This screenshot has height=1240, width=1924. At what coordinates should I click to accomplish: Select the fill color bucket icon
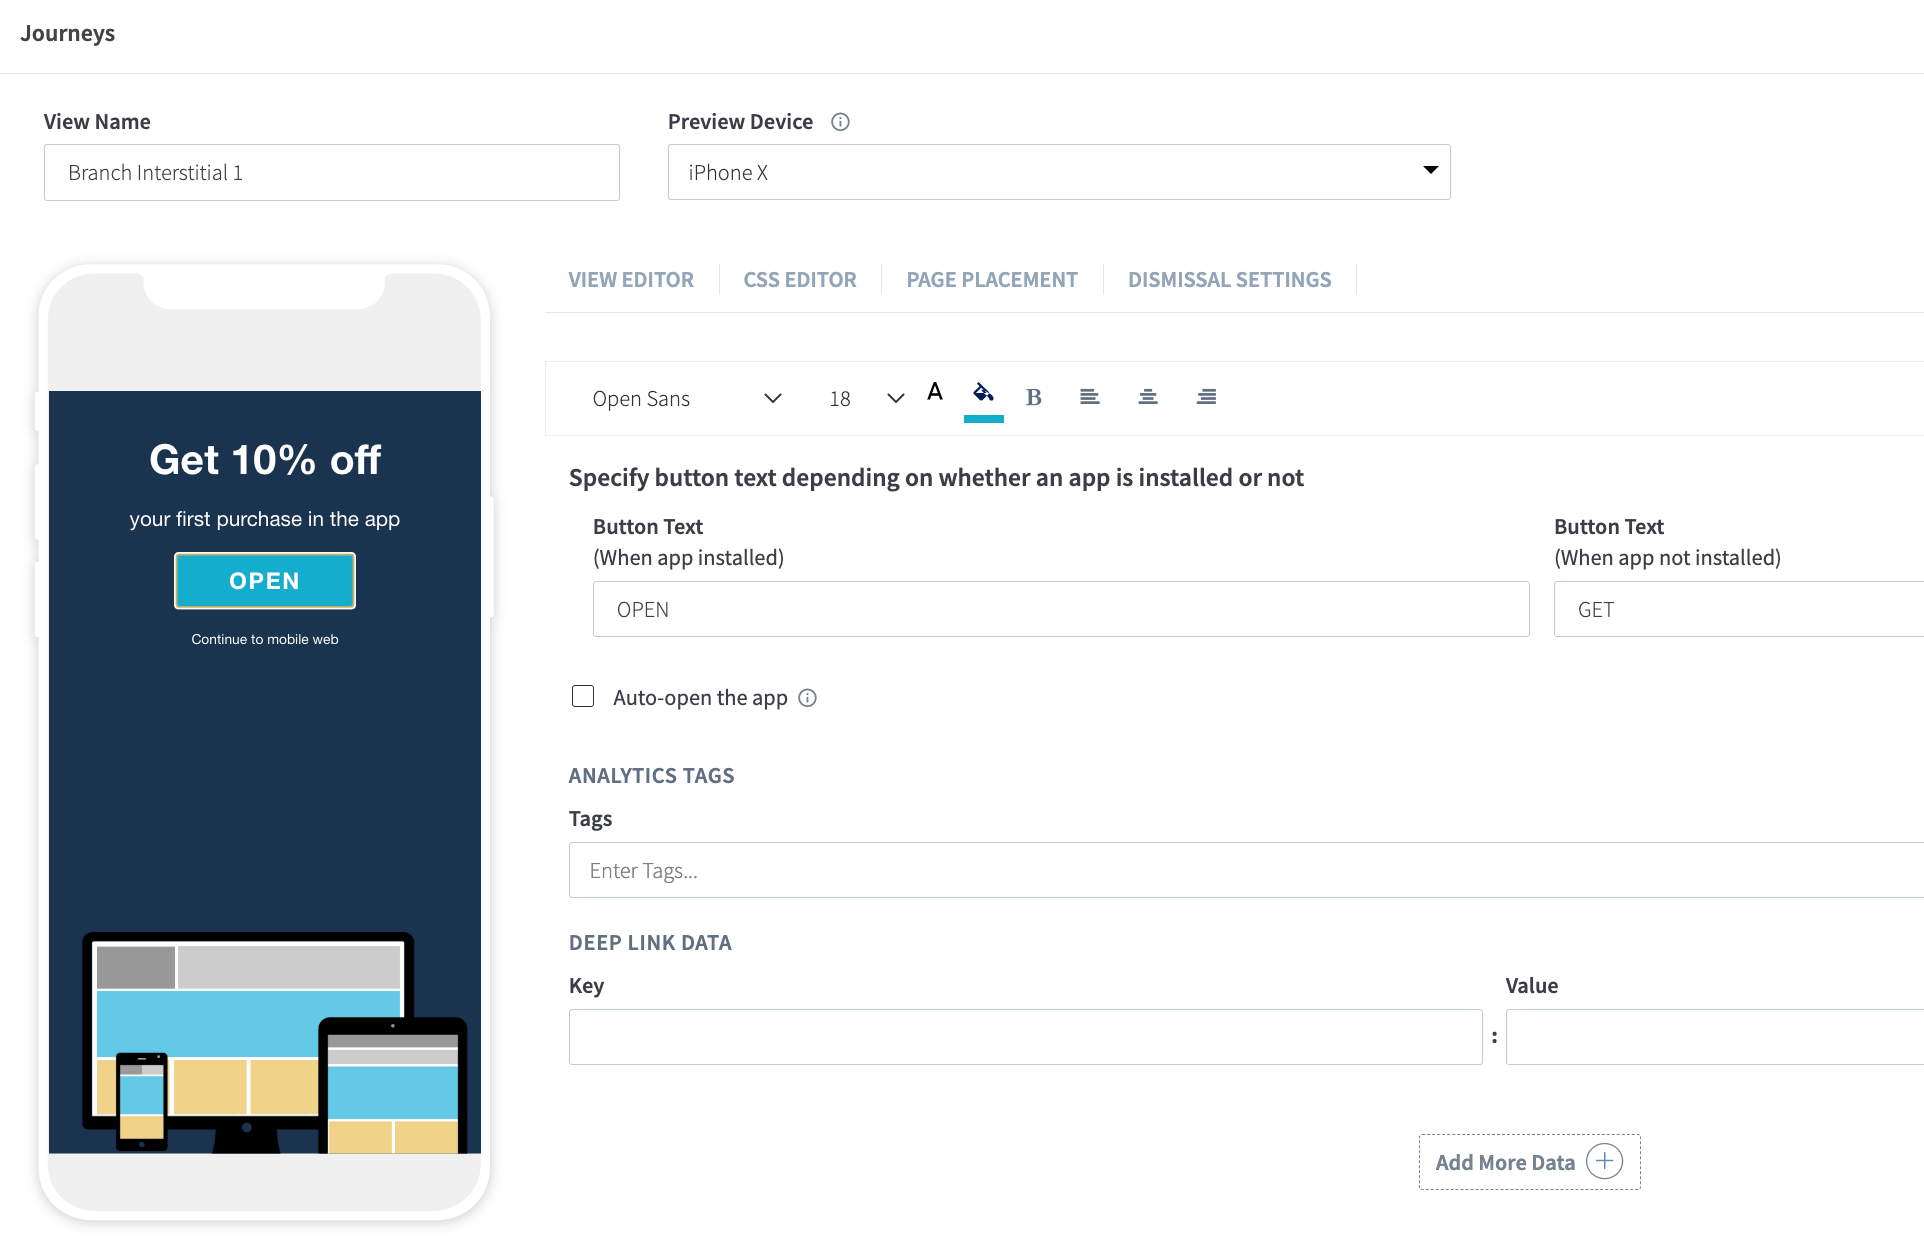(983, 393)
